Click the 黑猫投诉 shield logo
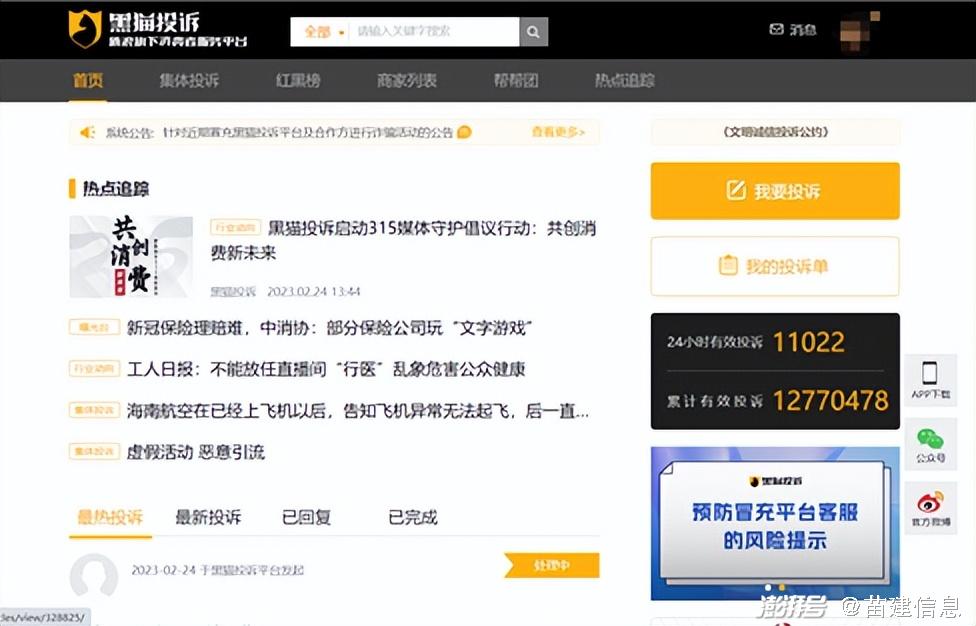Viewport: 976px width, 626px height. coord(85,29)
